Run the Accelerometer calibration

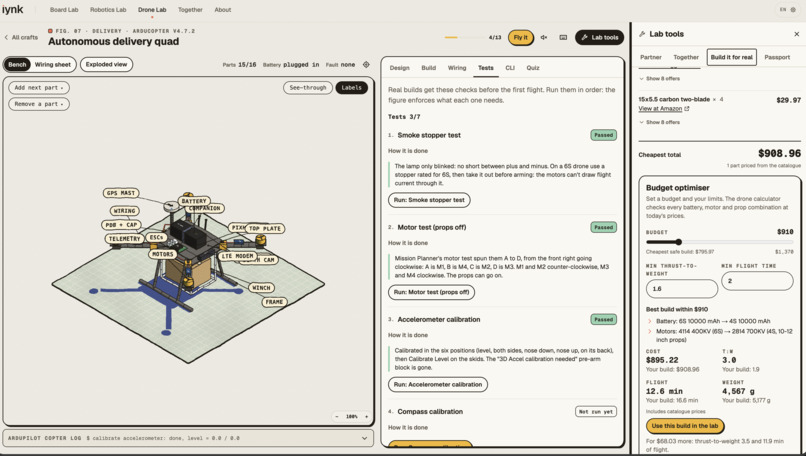click(x=438, y=385)
